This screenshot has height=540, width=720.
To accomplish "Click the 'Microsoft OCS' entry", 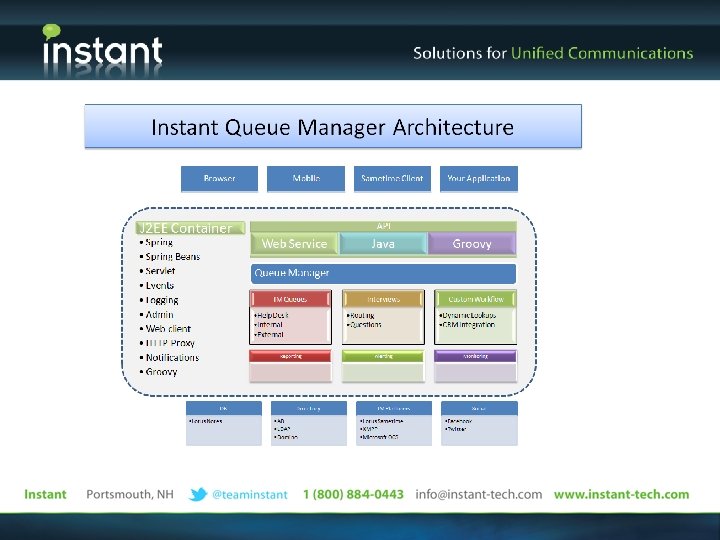I will (379, 437).
